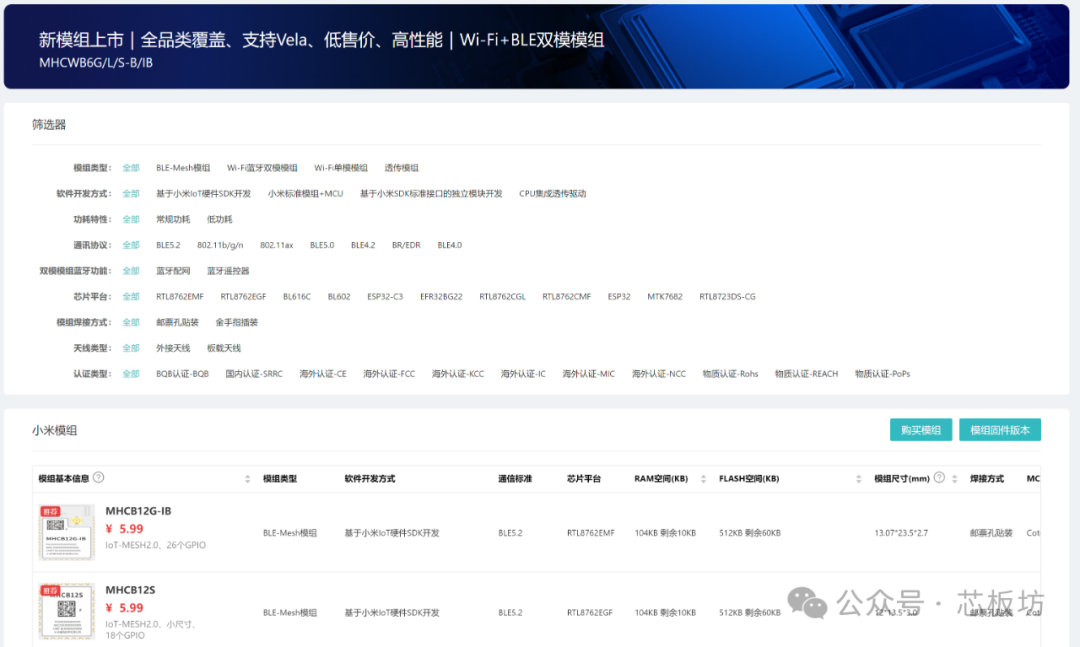1080x647 pixels.
Task: Filter soldering method by 邮票孔贴装 option
Action: pos(177,322)
